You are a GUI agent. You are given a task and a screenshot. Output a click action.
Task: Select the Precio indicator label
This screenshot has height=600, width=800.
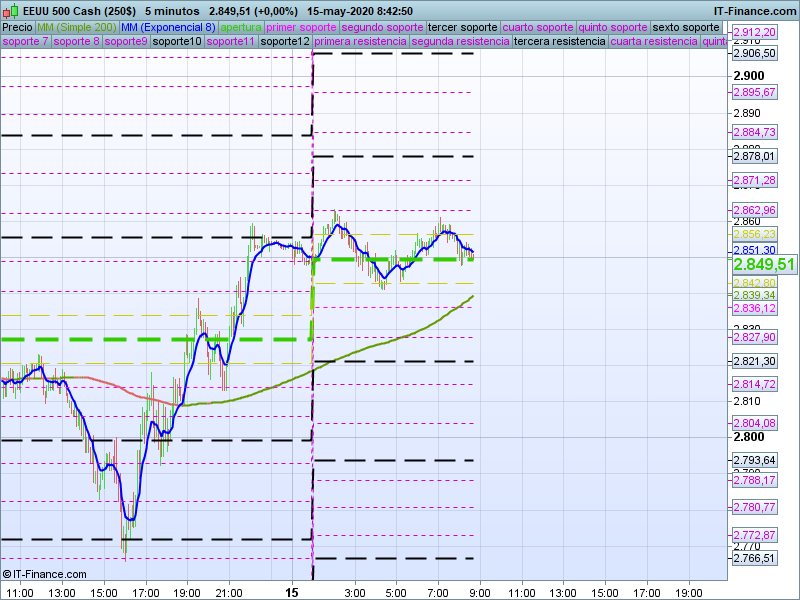tap(17, 27)
